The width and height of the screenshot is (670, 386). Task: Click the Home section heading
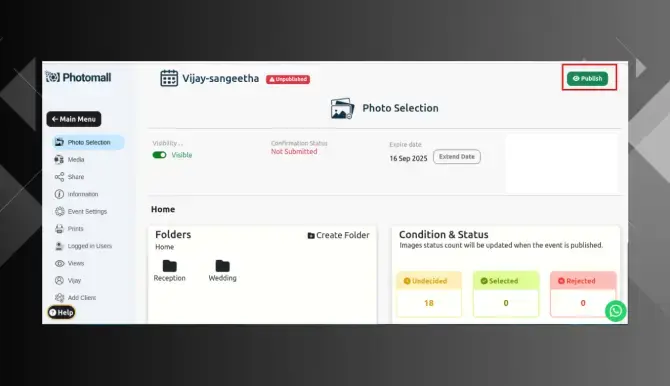click(163, 209)
